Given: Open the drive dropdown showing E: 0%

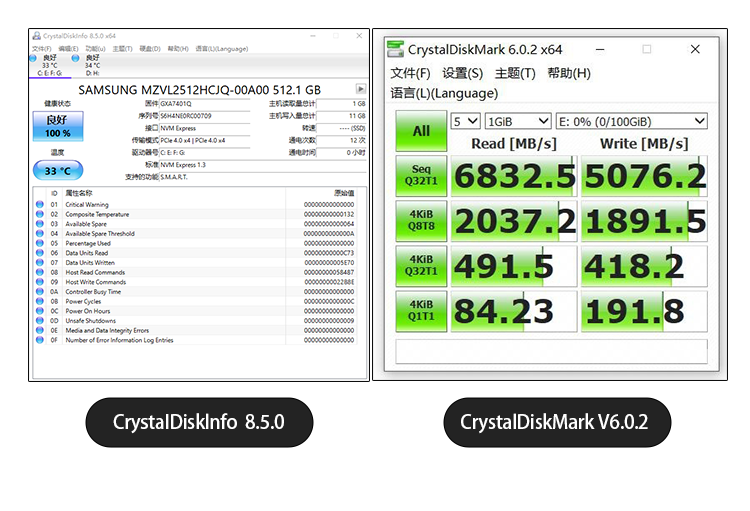Looking at the screenshot, I should pos(631,122).
